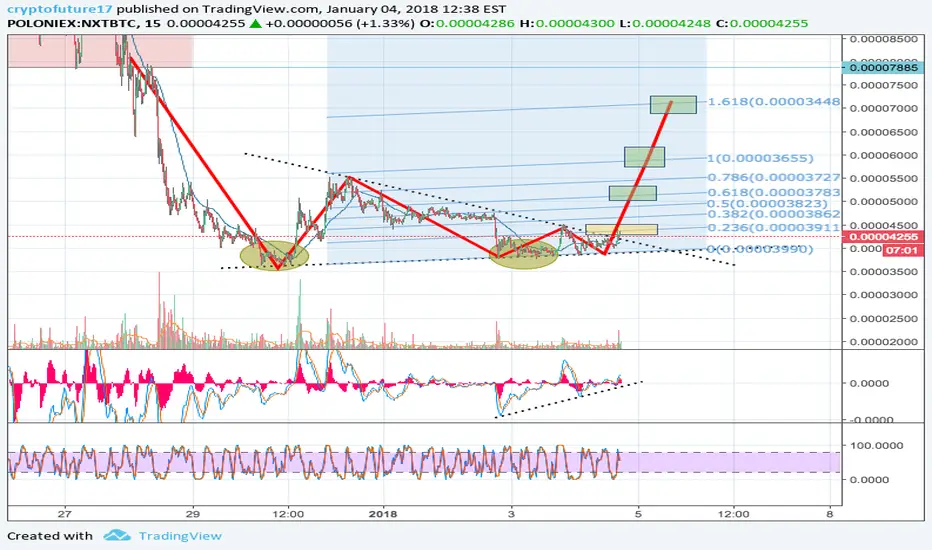
Task: Click the 0.00002500 price axis label
Action: 883,319
